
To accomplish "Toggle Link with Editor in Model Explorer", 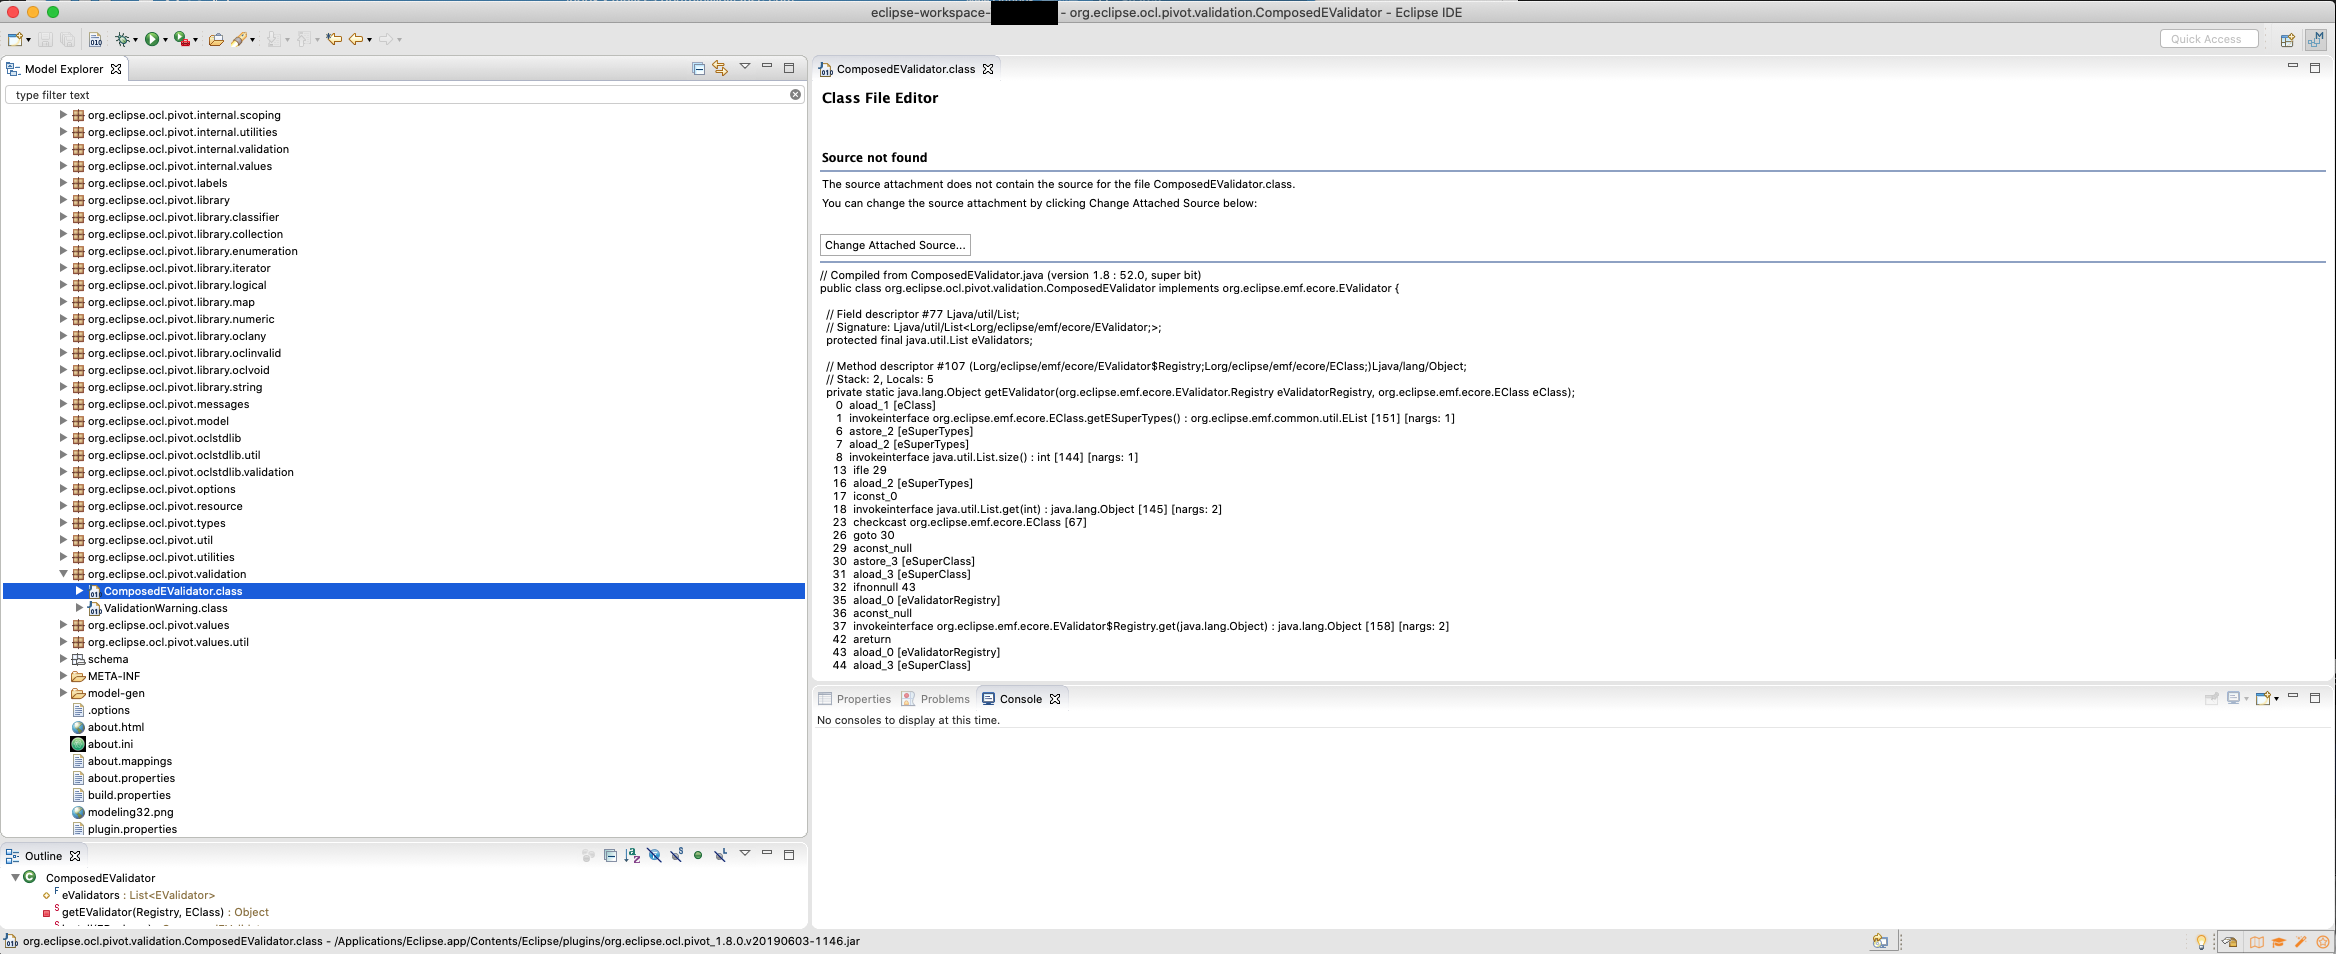I will tap(720, 68).
